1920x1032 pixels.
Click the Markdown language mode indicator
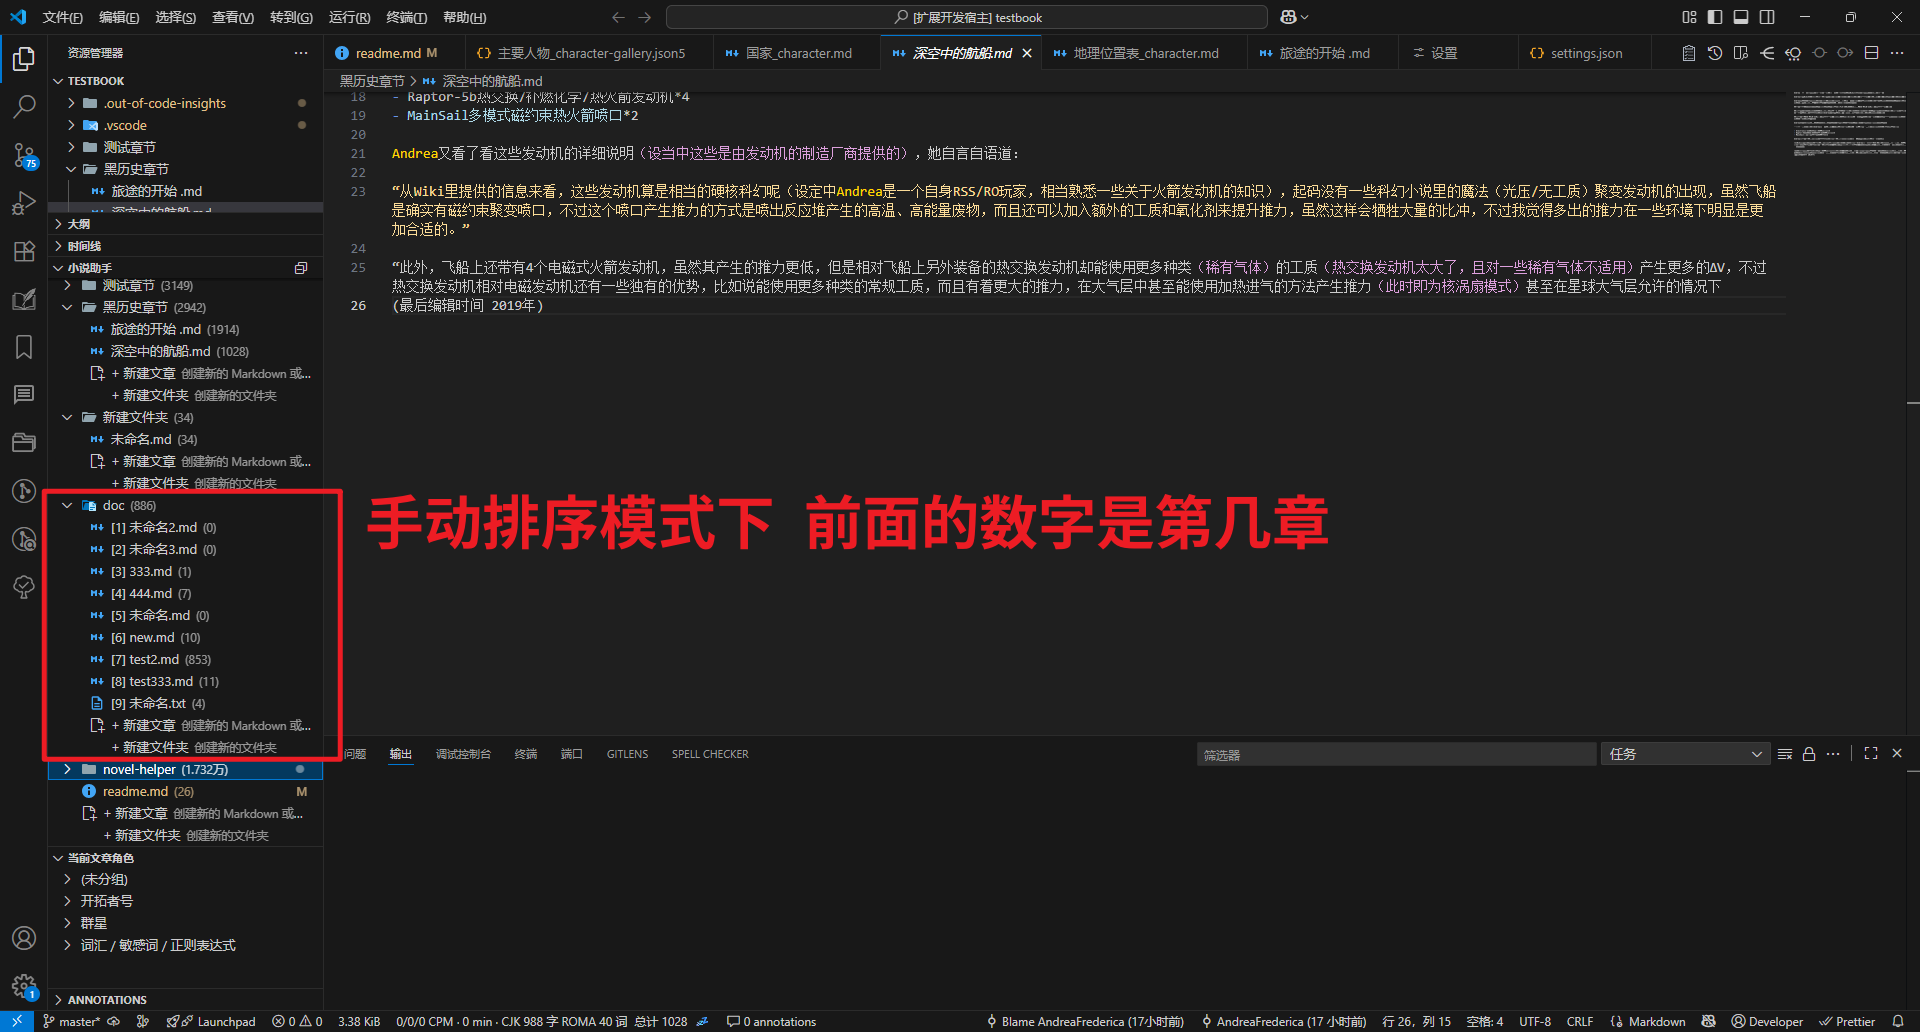[1655, 1021]
